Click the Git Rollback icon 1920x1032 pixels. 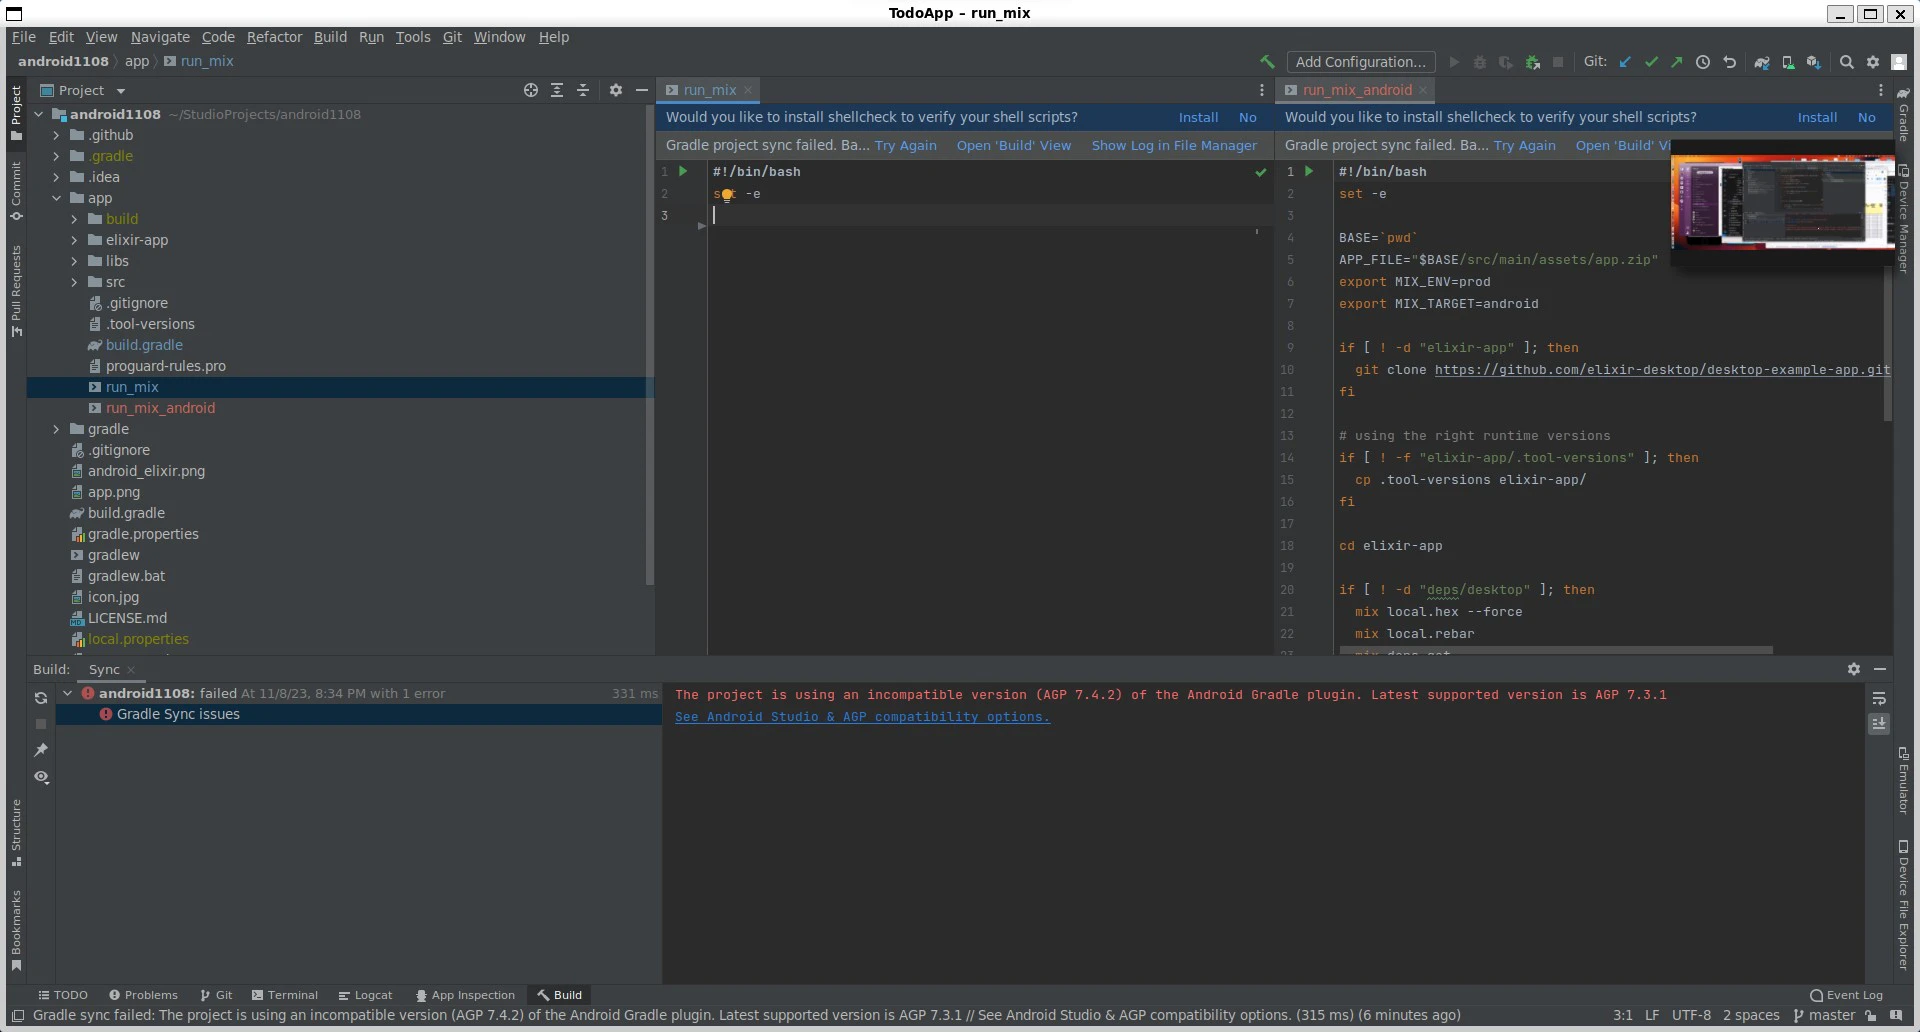[x=1729, y=62]
